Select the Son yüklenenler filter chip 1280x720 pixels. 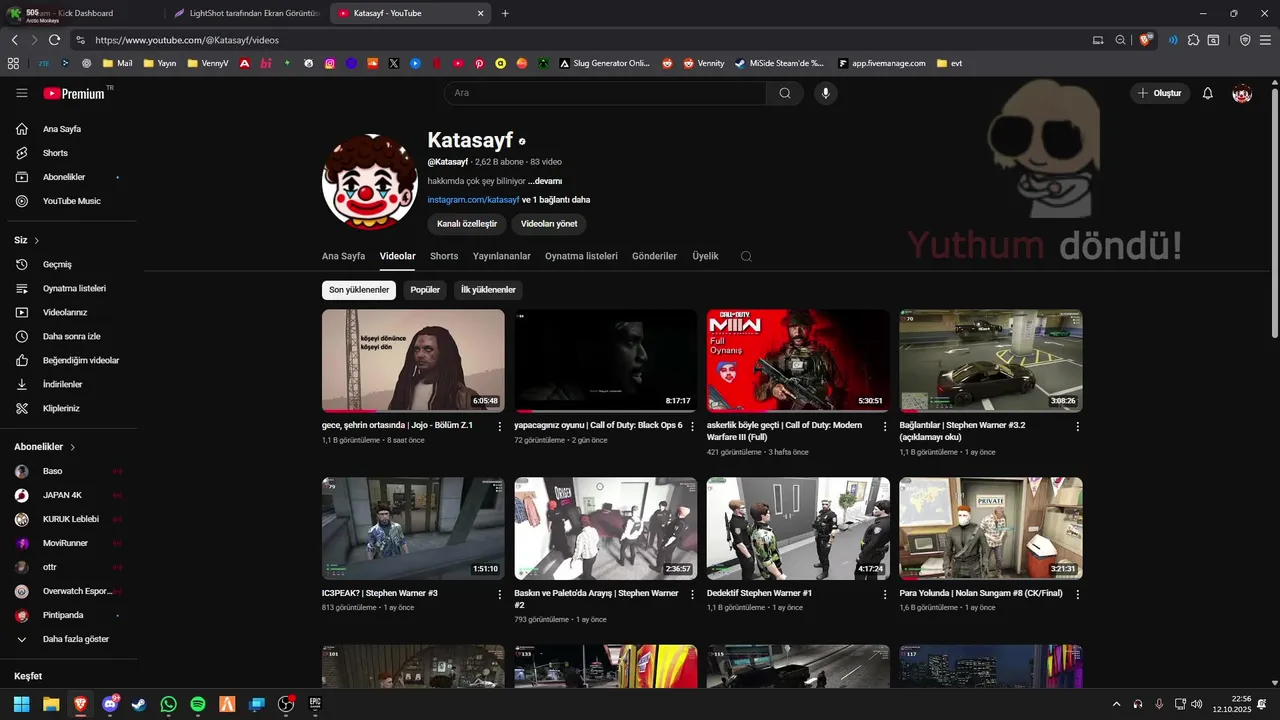click(359, 290)
